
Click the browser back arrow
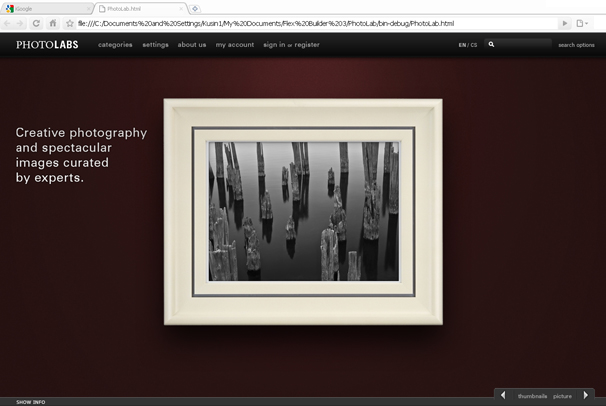[9, 23]
